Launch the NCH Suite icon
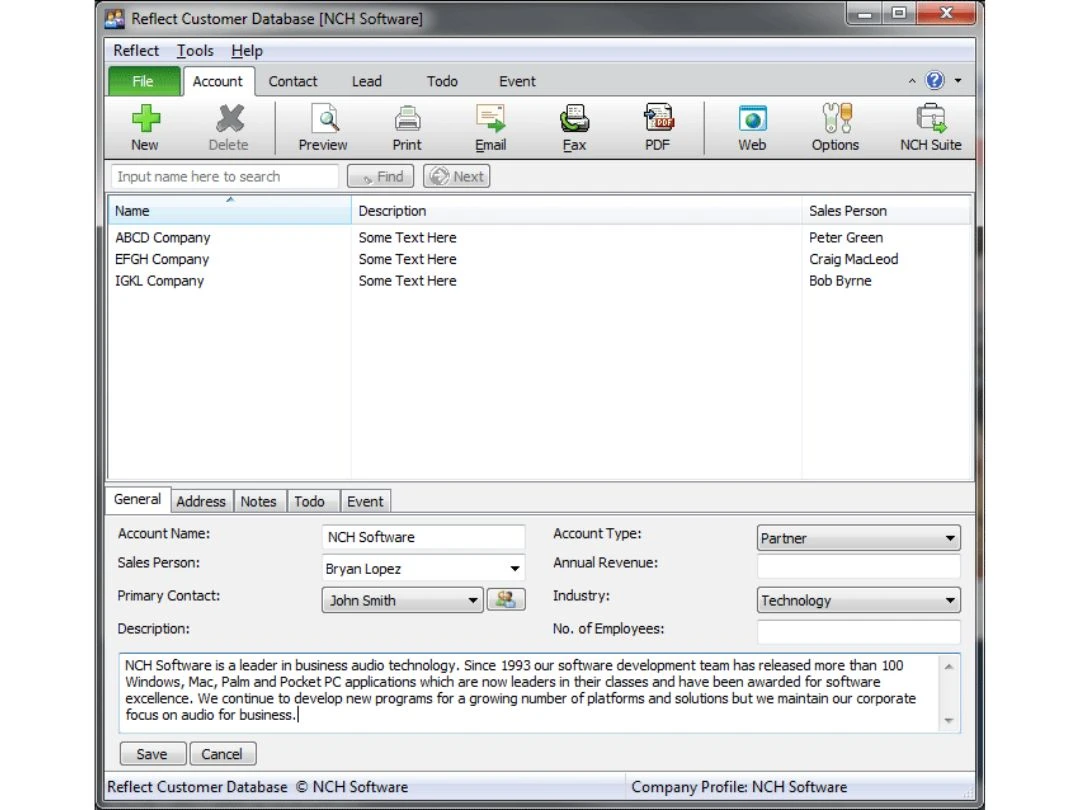Image resolution: width=1080 pixels, height=810 pixels. 931,118
